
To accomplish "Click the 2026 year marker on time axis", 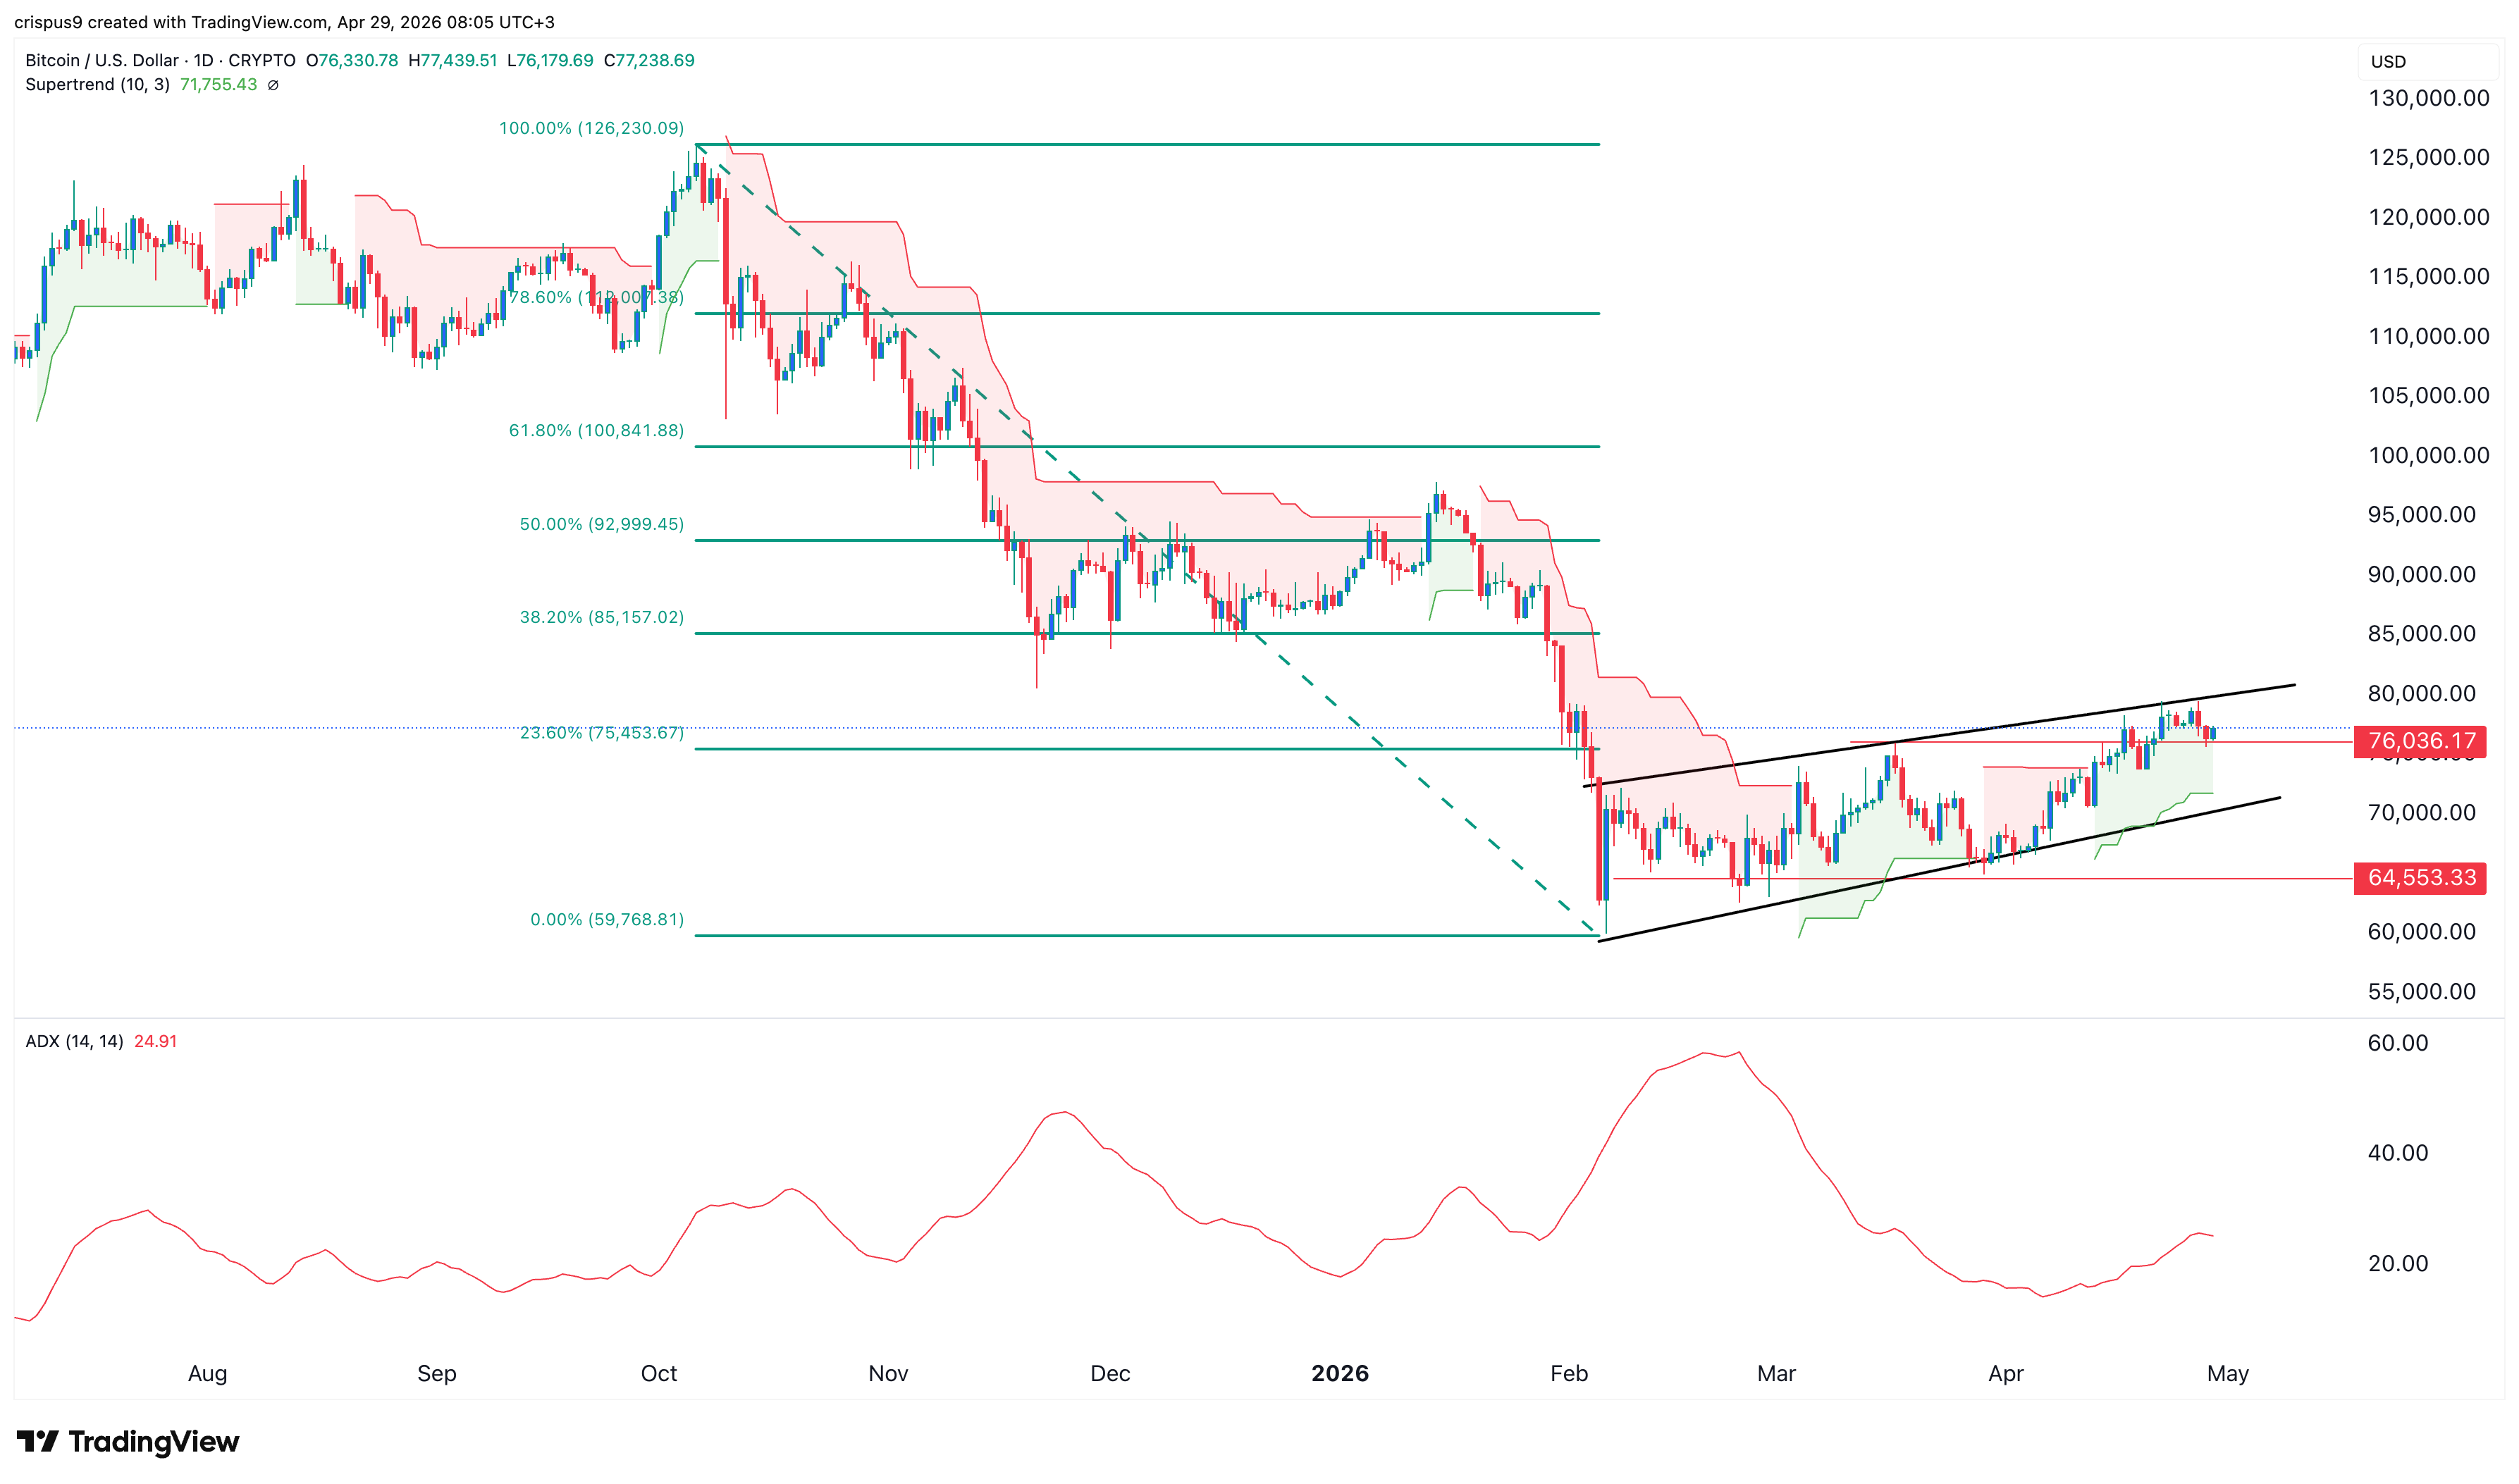I will coord(1339,1374).
